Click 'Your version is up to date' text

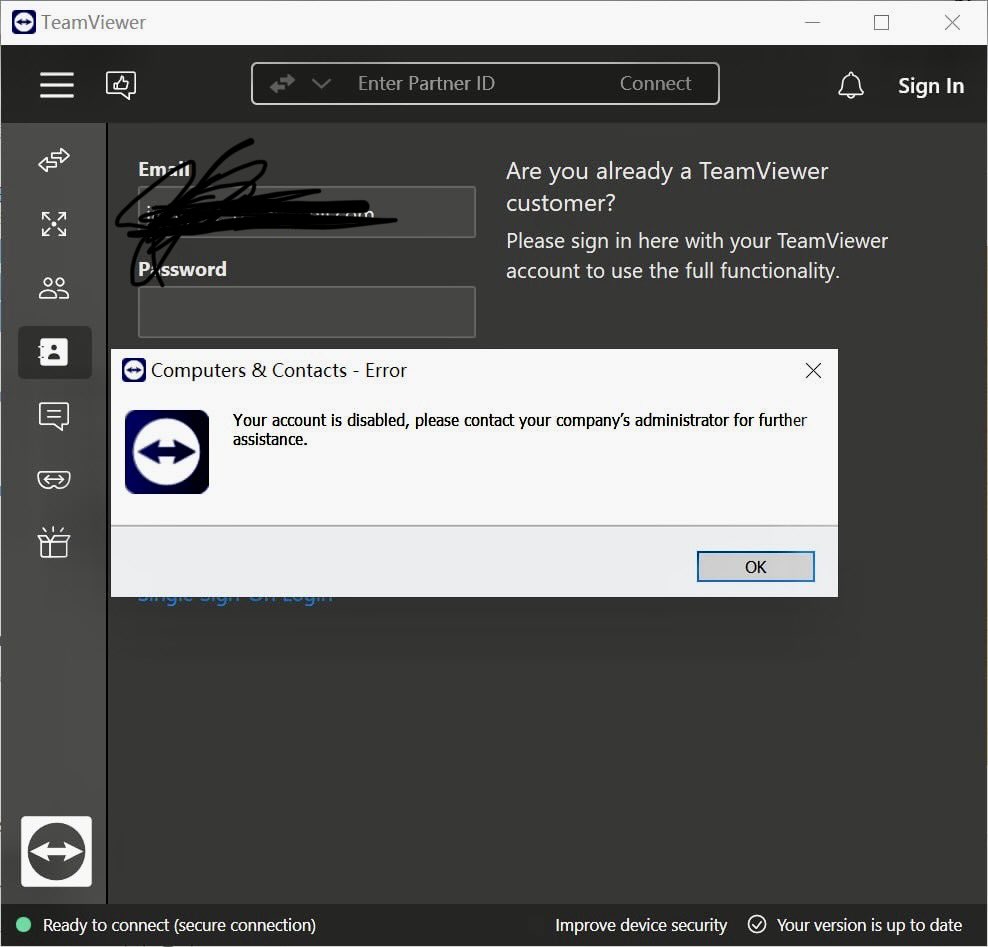[869, 925]
